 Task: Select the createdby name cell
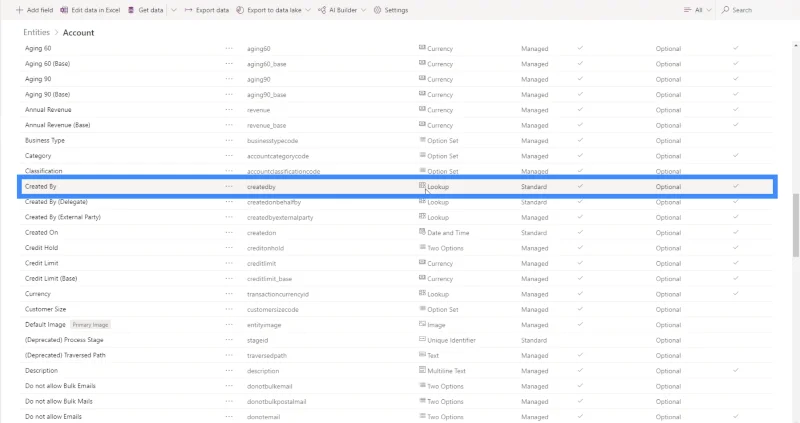pyautogui.click(x=261, y=187)
